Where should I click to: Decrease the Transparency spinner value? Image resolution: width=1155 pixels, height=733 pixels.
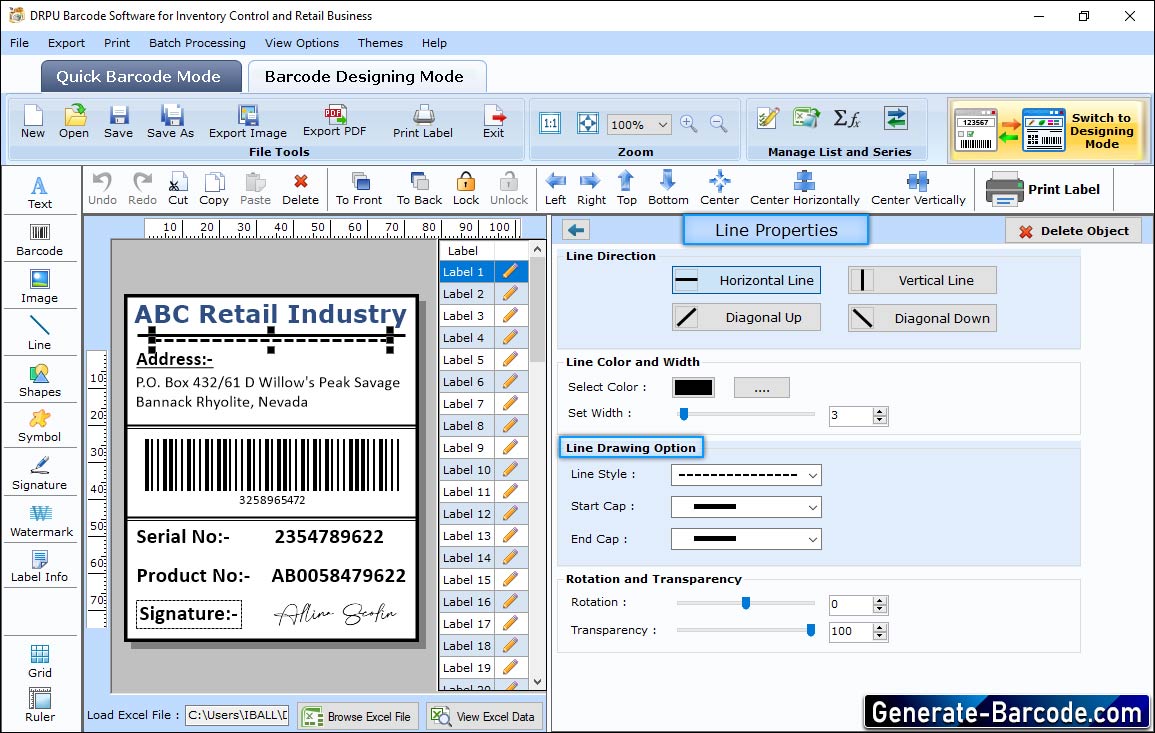tap(880, 636)
